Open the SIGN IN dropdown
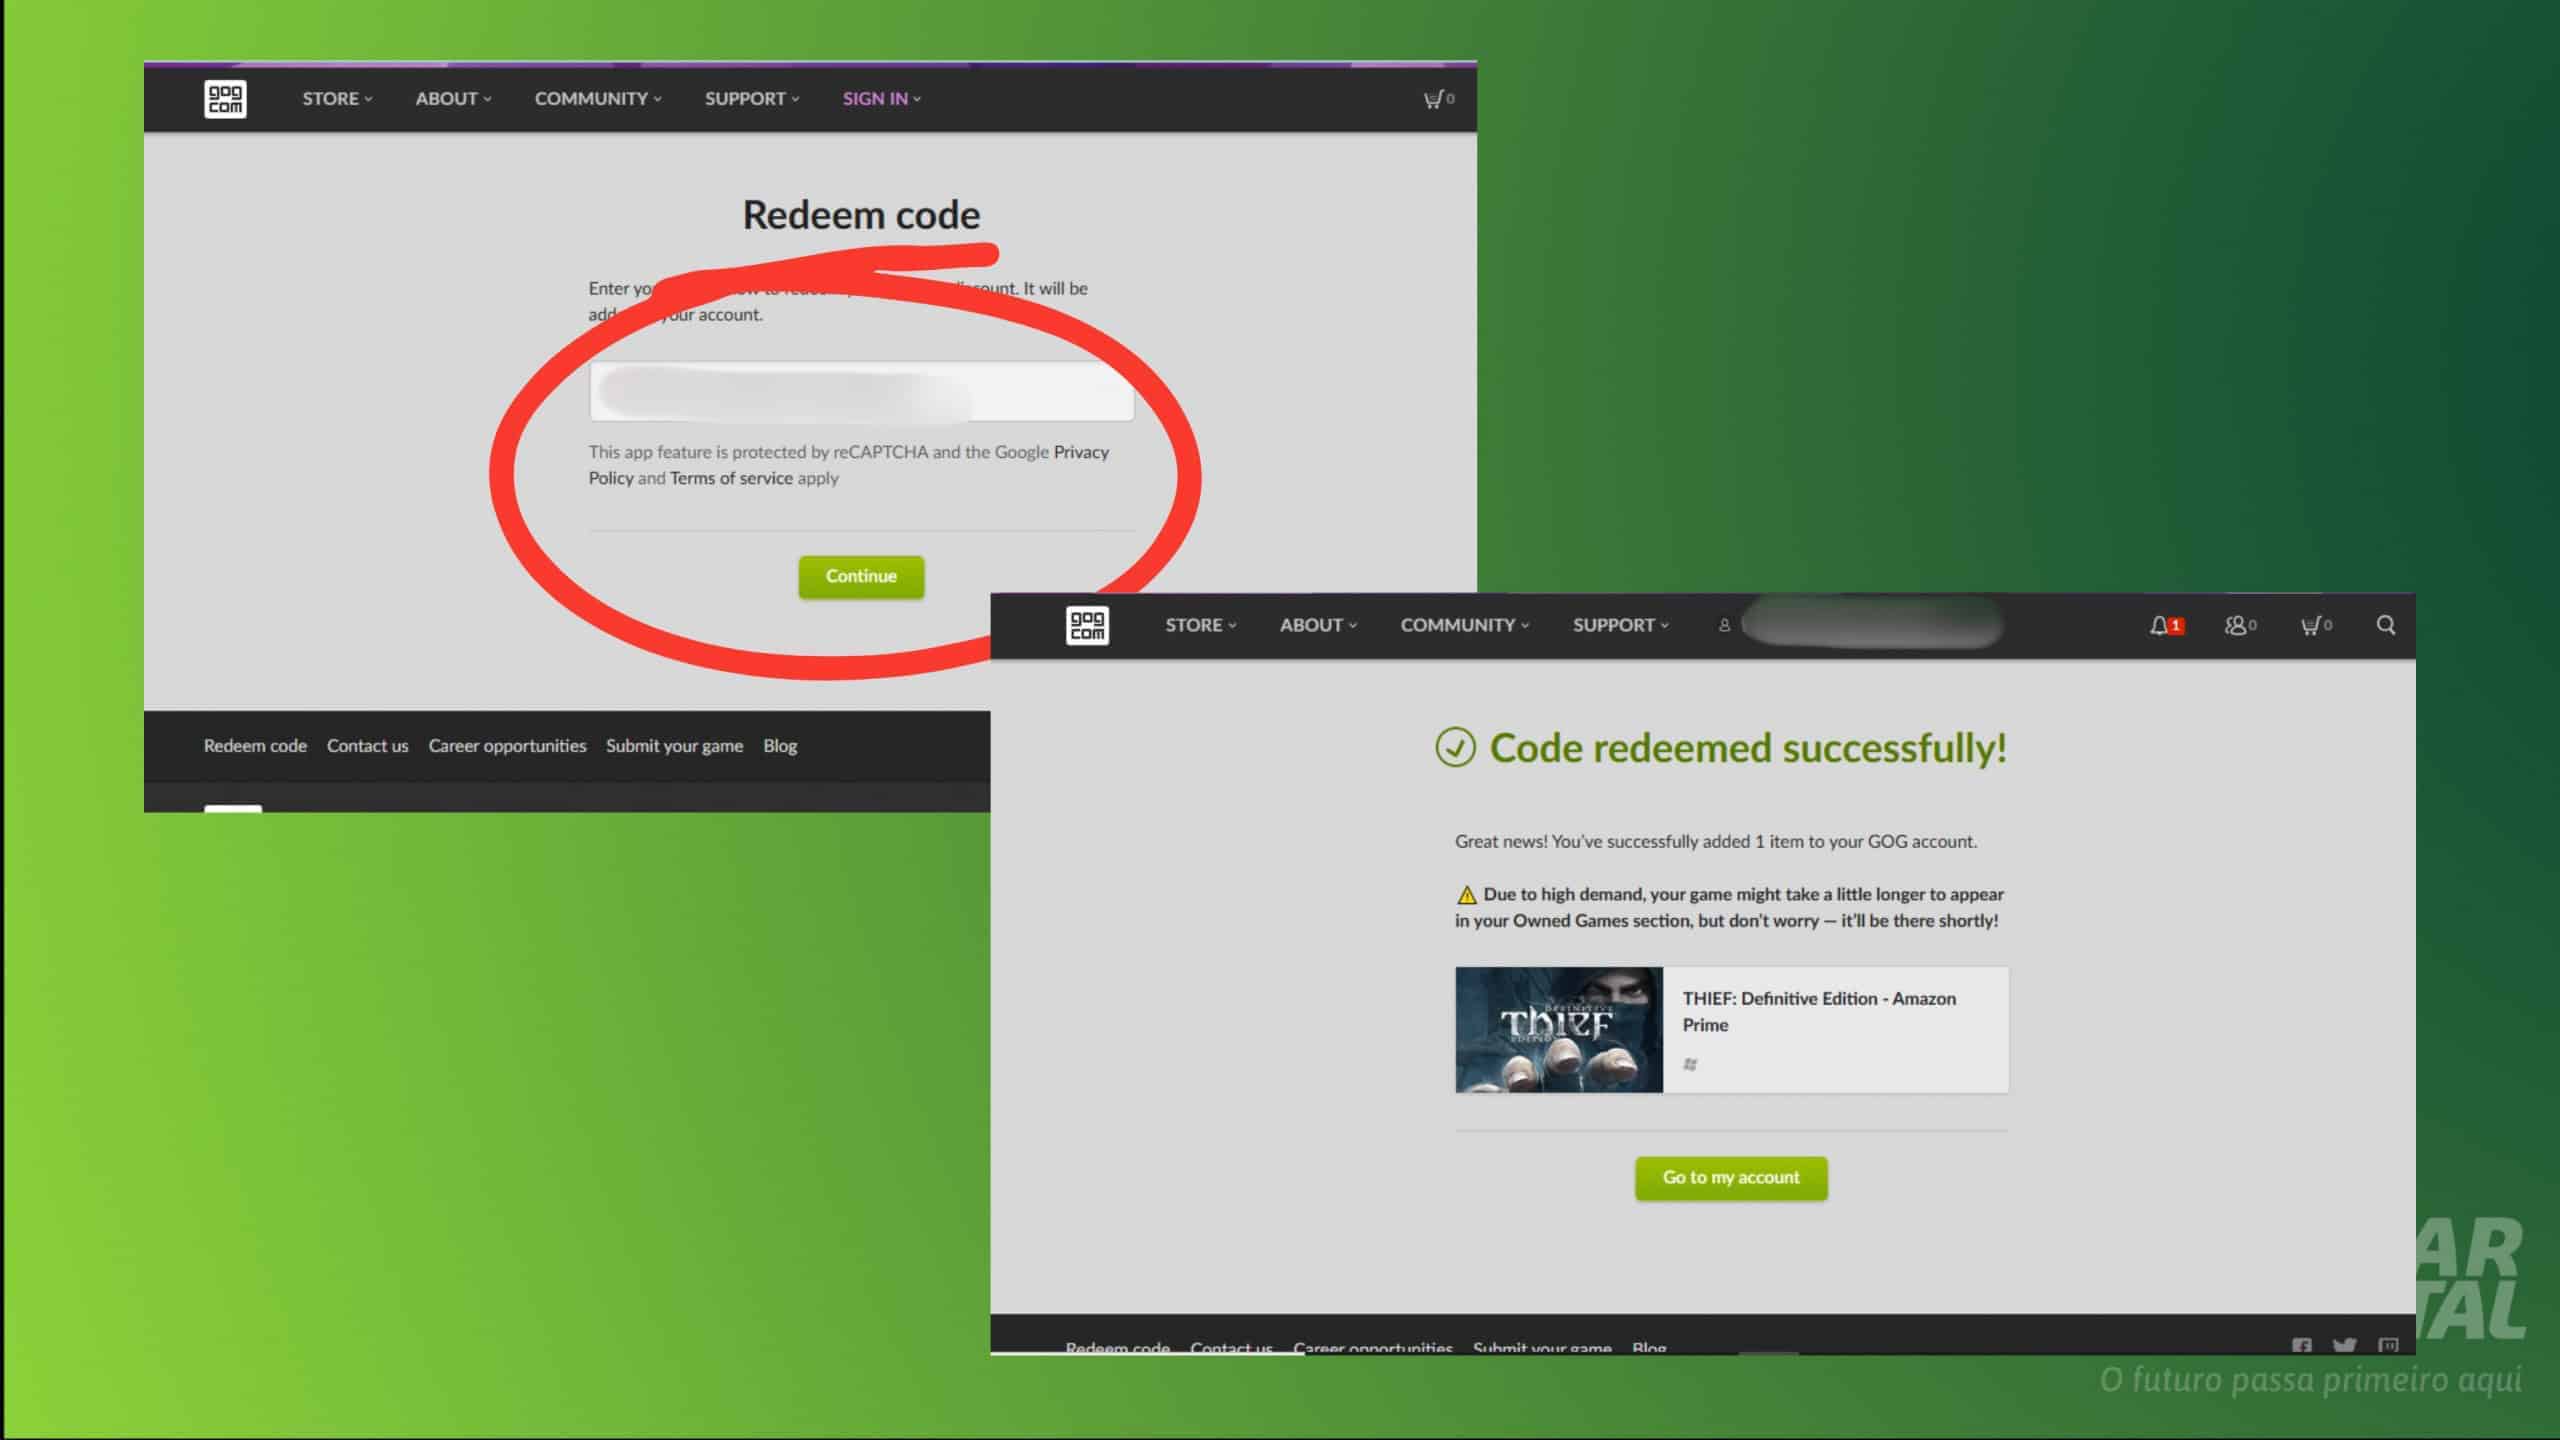2560x1440 pixels. 881,98
